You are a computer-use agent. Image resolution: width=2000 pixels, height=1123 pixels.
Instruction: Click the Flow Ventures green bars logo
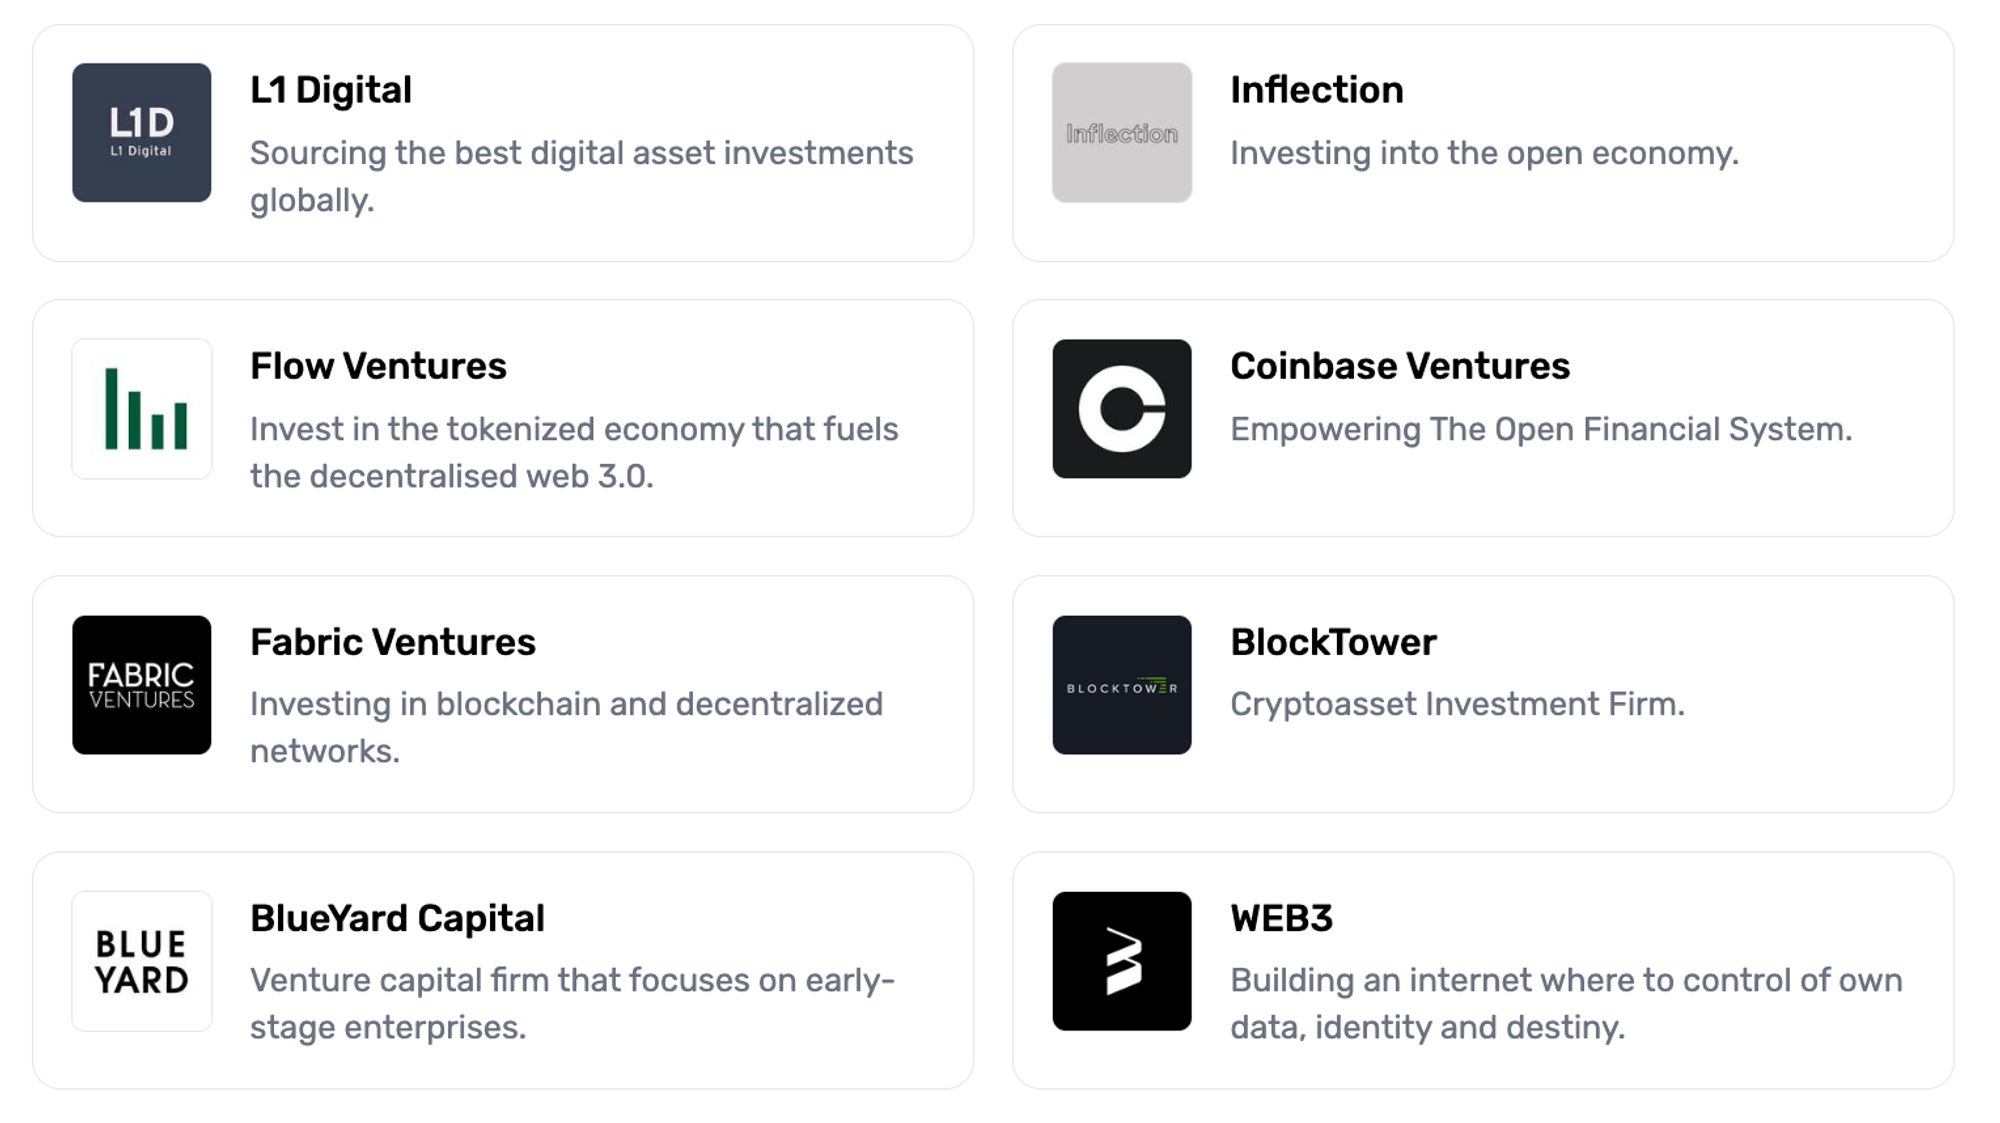click(x=141, y=409)
